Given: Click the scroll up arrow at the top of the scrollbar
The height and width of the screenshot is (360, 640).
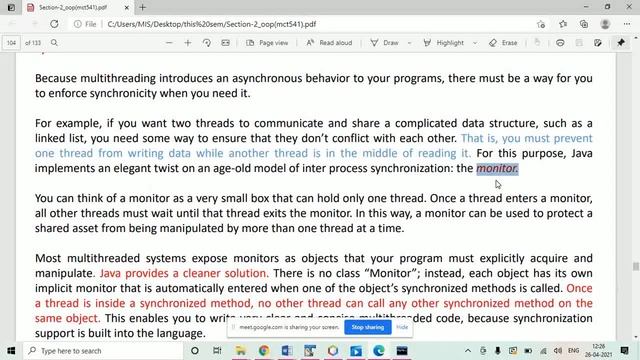Looking at the screenshot, I should pos(636,38).
